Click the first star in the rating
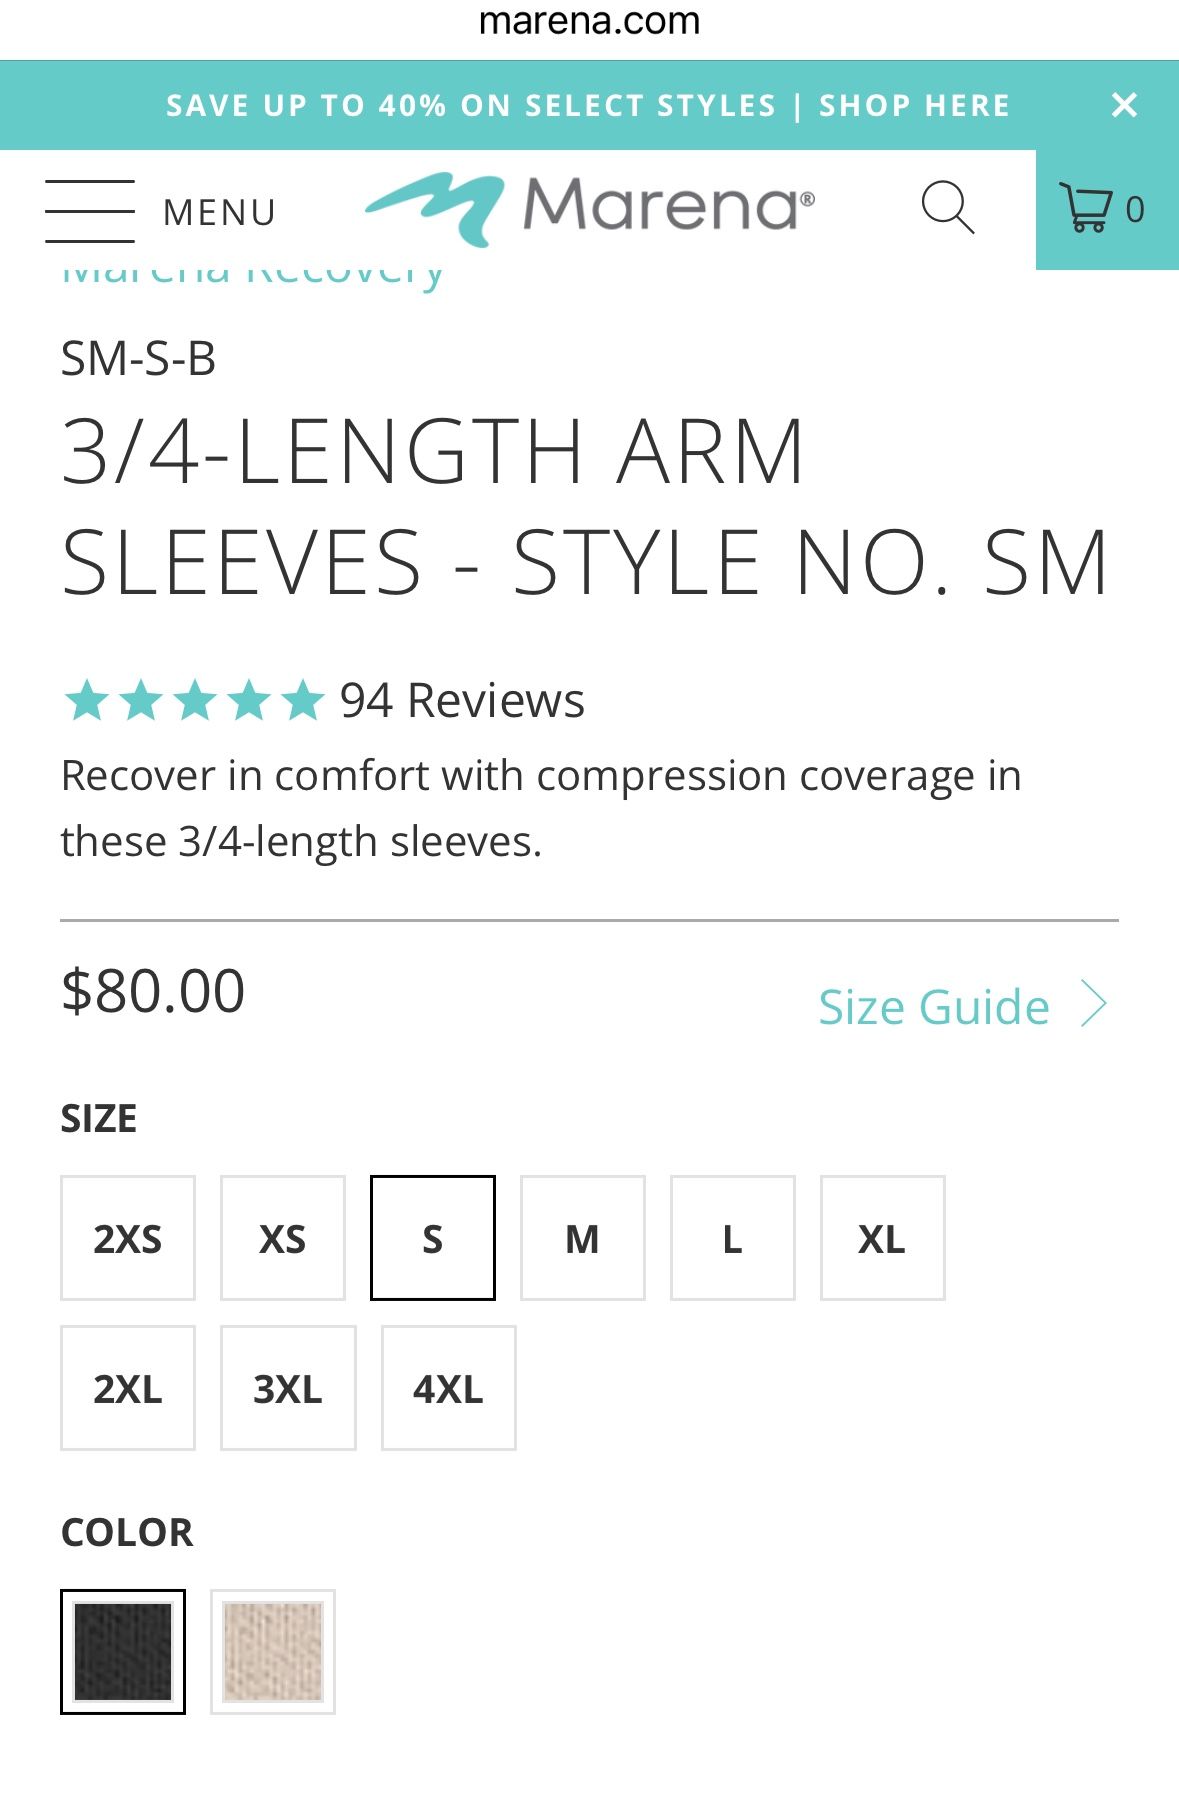 tap(88, 700)
